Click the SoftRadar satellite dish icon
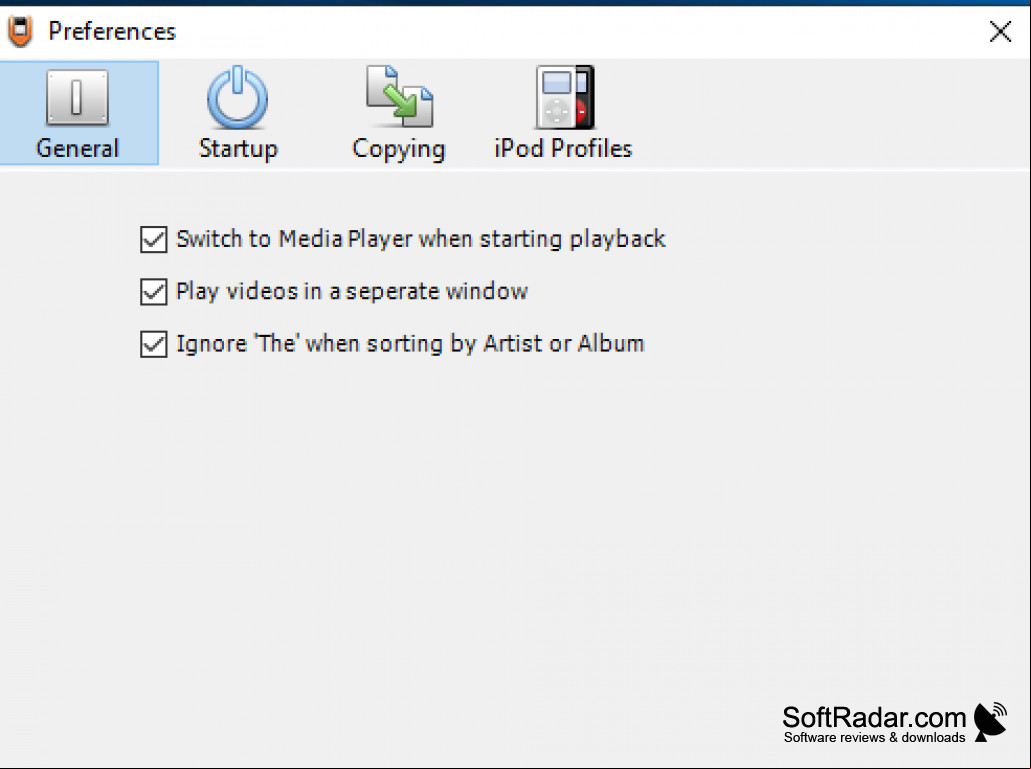This screenshot has height=769, width=1031. pos(991,721)
